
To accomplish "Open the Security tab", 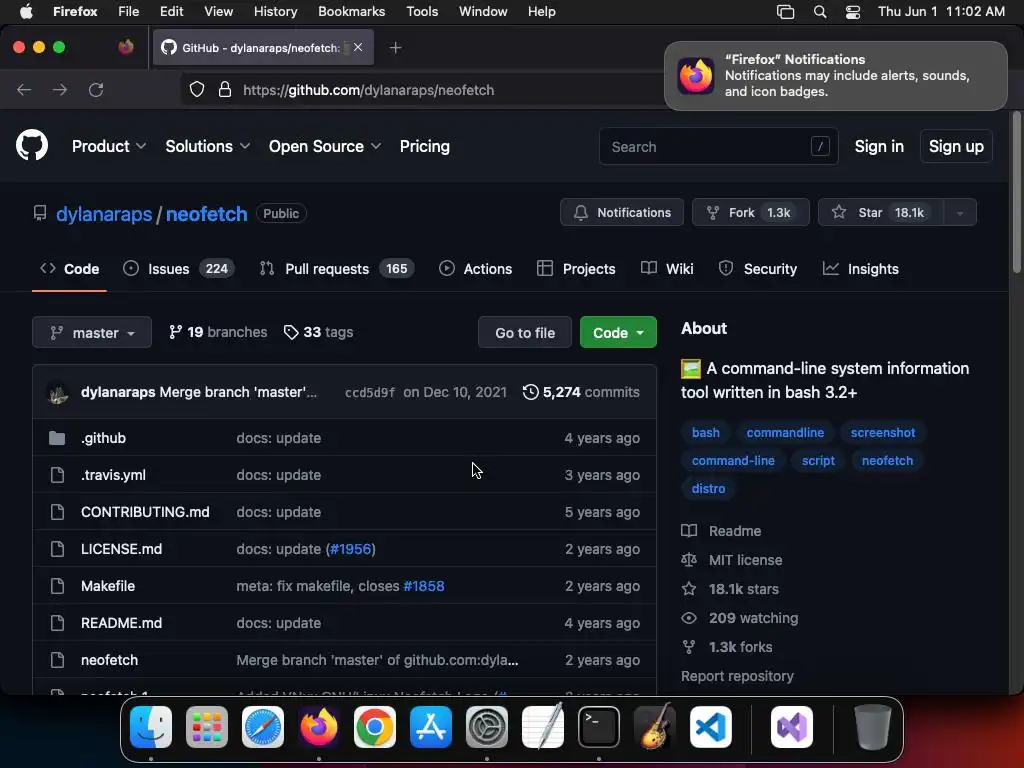I will (x=758, y=269).
